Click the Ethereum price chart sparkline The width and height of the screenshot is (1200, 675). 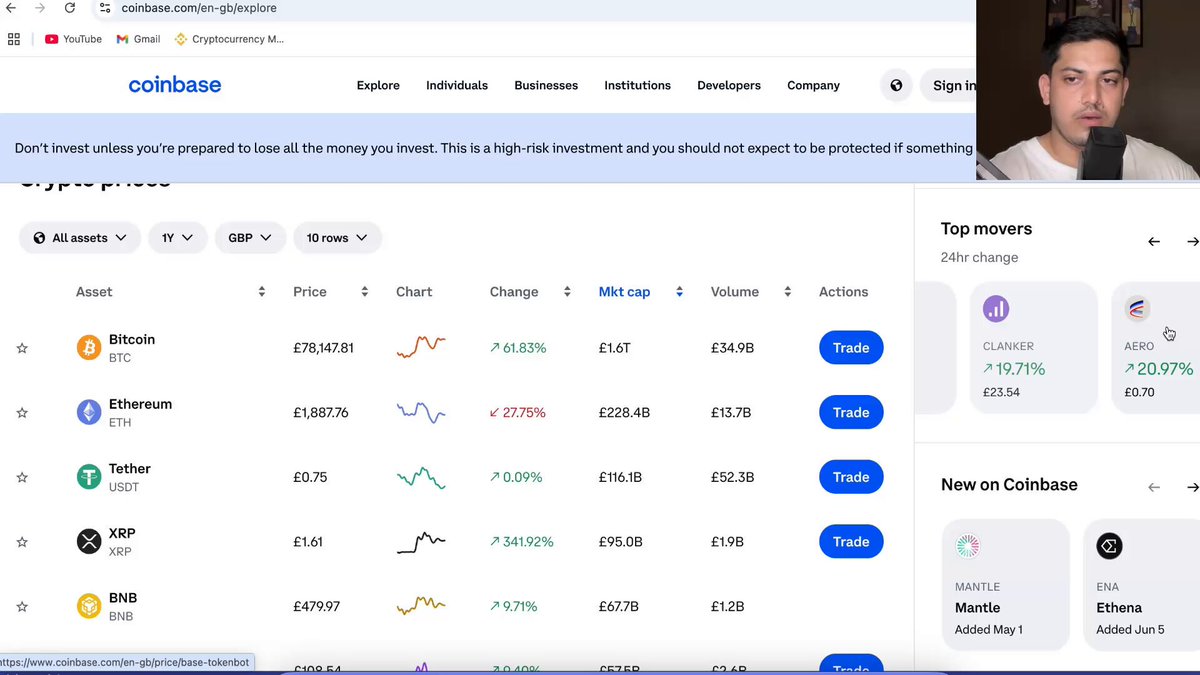click(x=421, y=412)
